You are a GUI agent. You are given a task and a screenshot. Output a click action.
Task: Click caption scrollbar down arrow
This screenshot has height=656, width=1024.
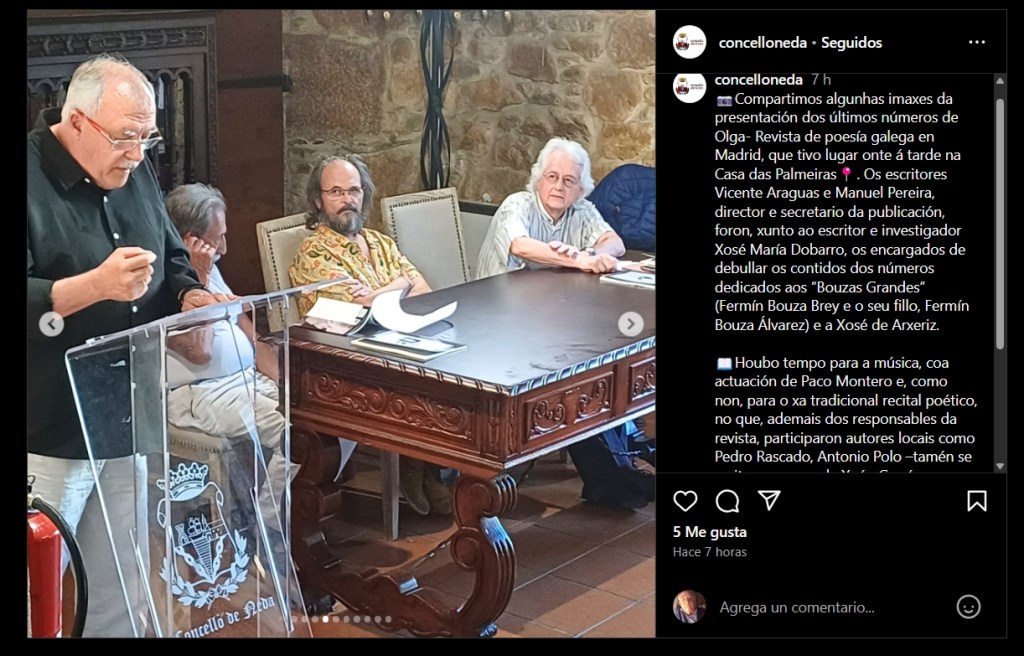pos(999,467)
